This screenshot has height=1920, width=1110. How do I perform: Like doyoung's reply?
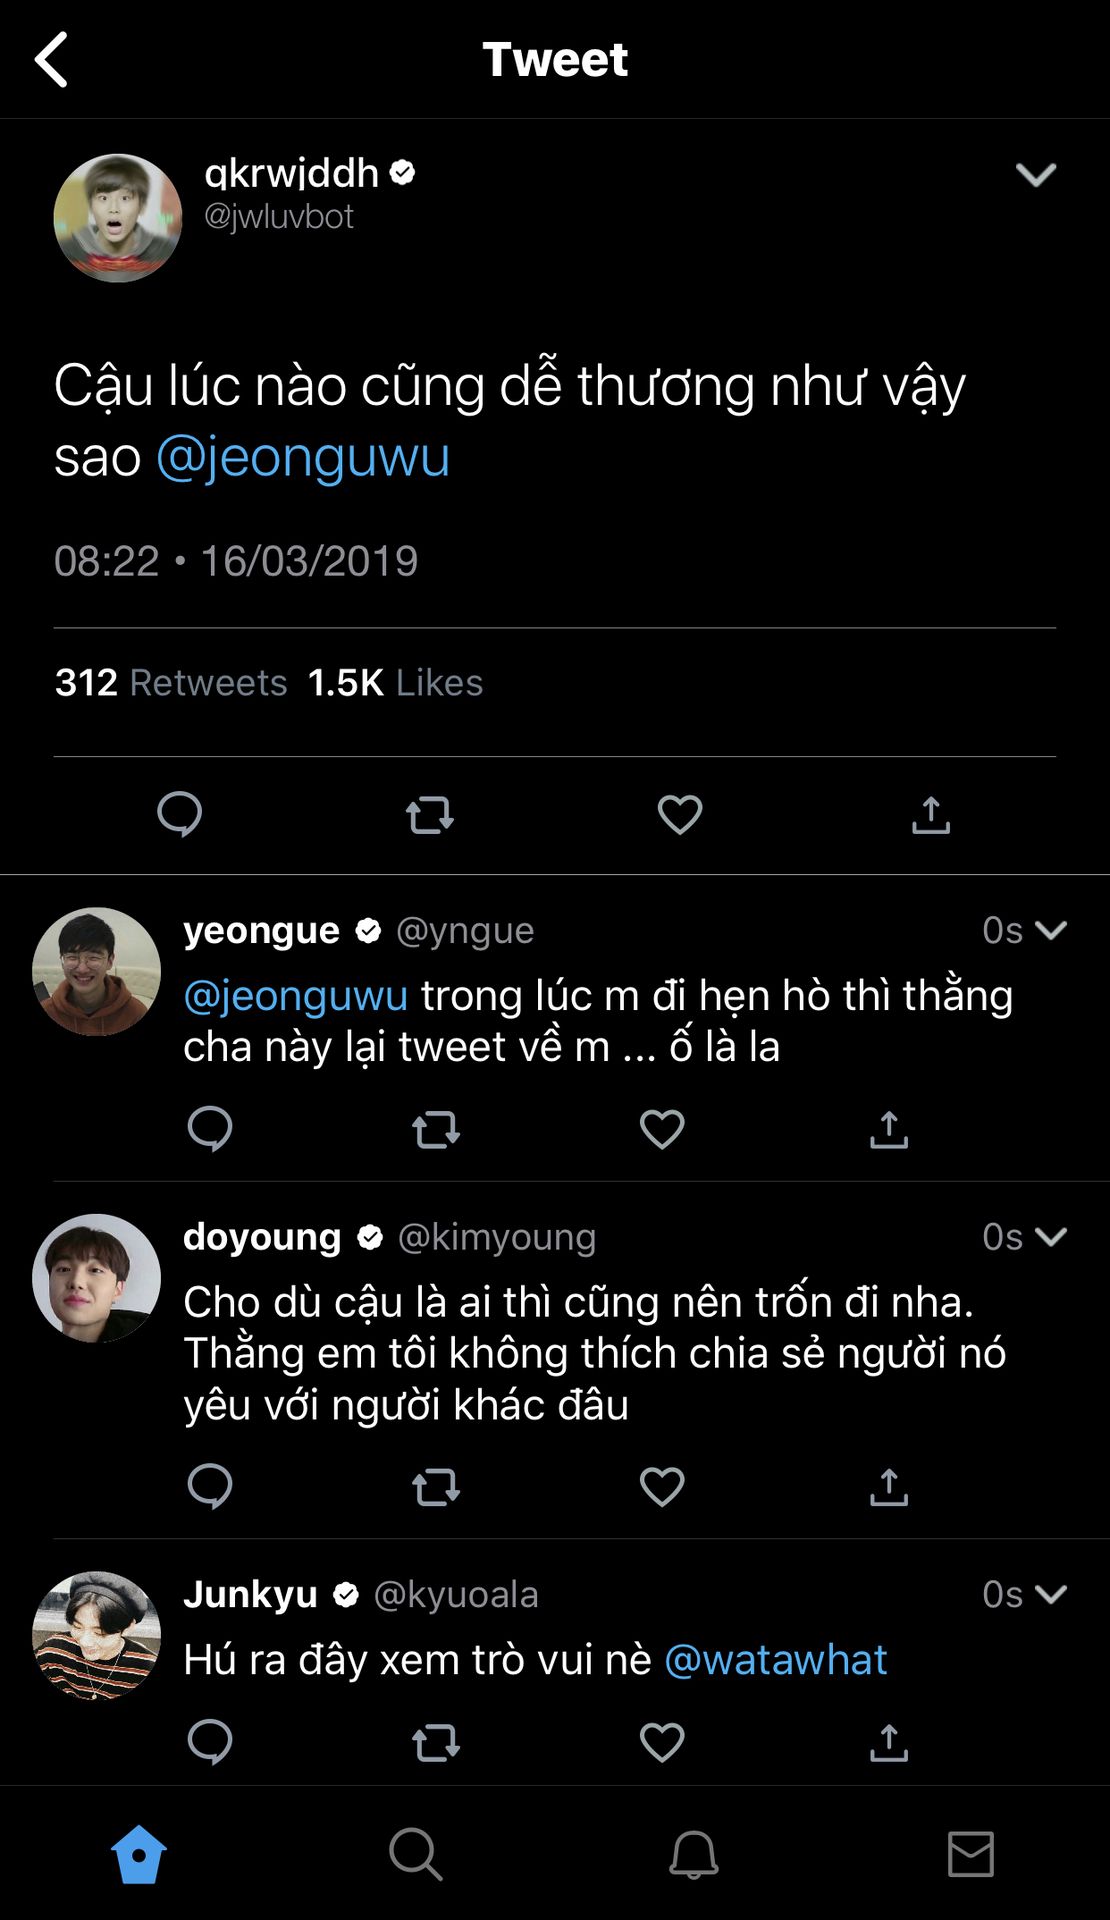tap(662, 1487)
